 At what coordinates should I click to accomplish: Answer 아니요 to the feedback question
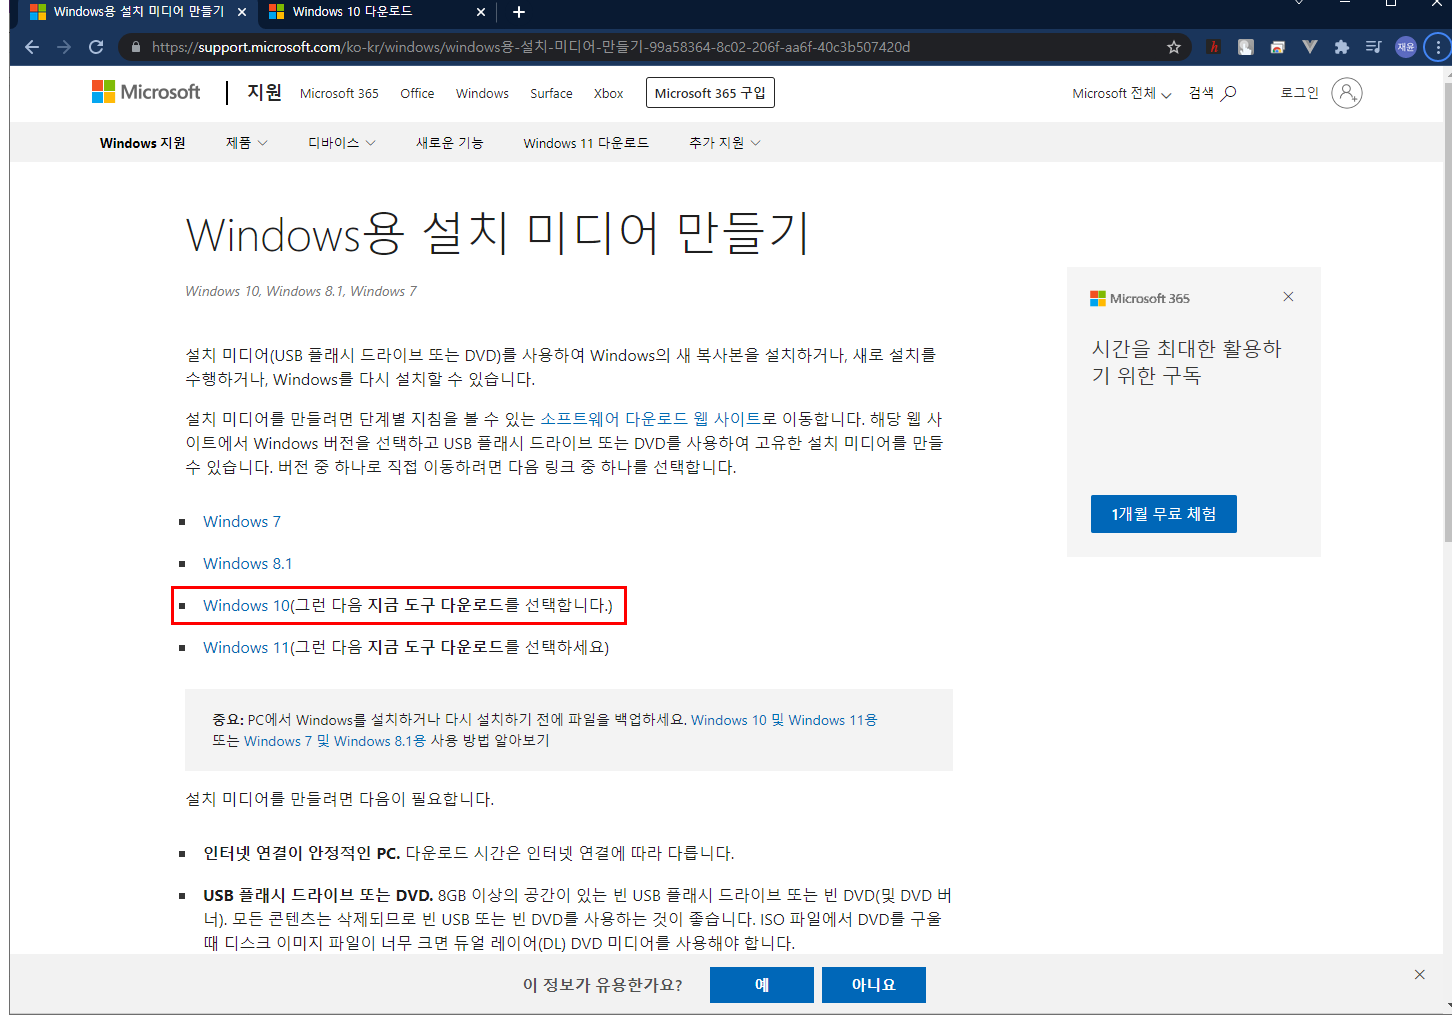[x=874, y=985]
